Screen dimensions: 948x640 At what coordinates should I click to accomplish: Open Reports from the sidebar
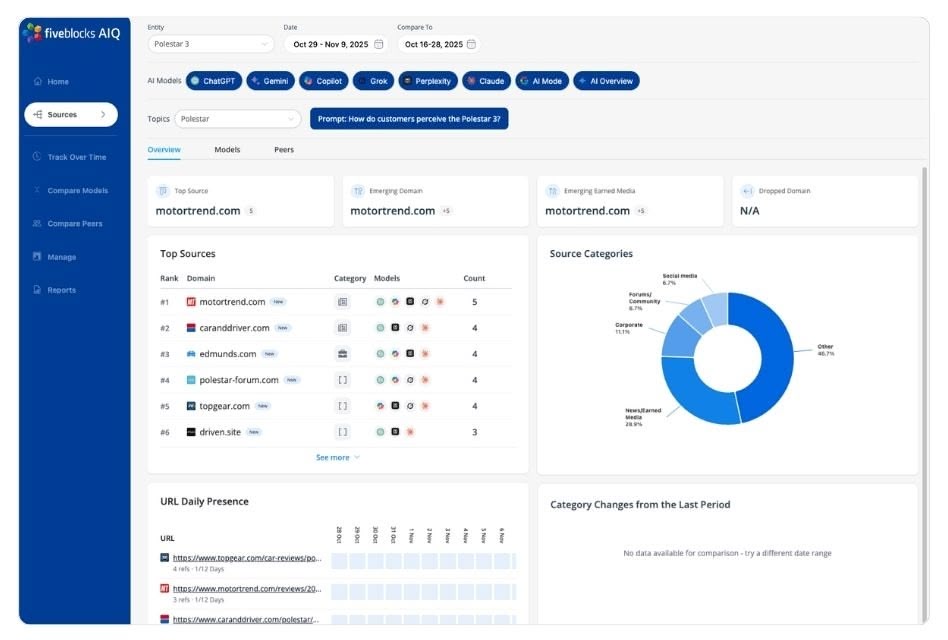[x=61, y=290]
